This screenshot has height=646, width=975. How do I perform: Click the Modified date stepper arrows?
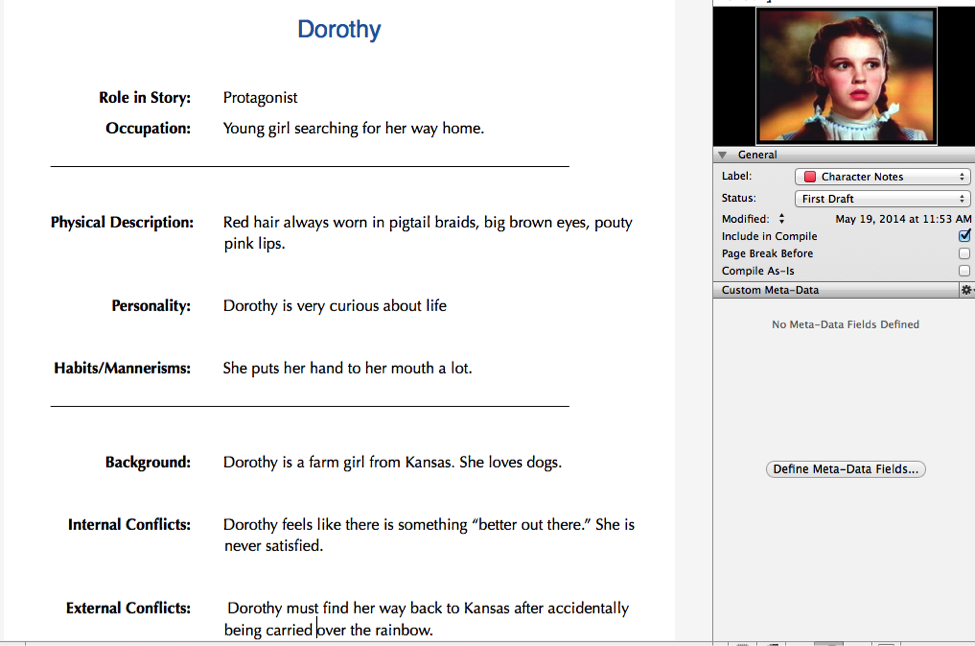[782, 219]
